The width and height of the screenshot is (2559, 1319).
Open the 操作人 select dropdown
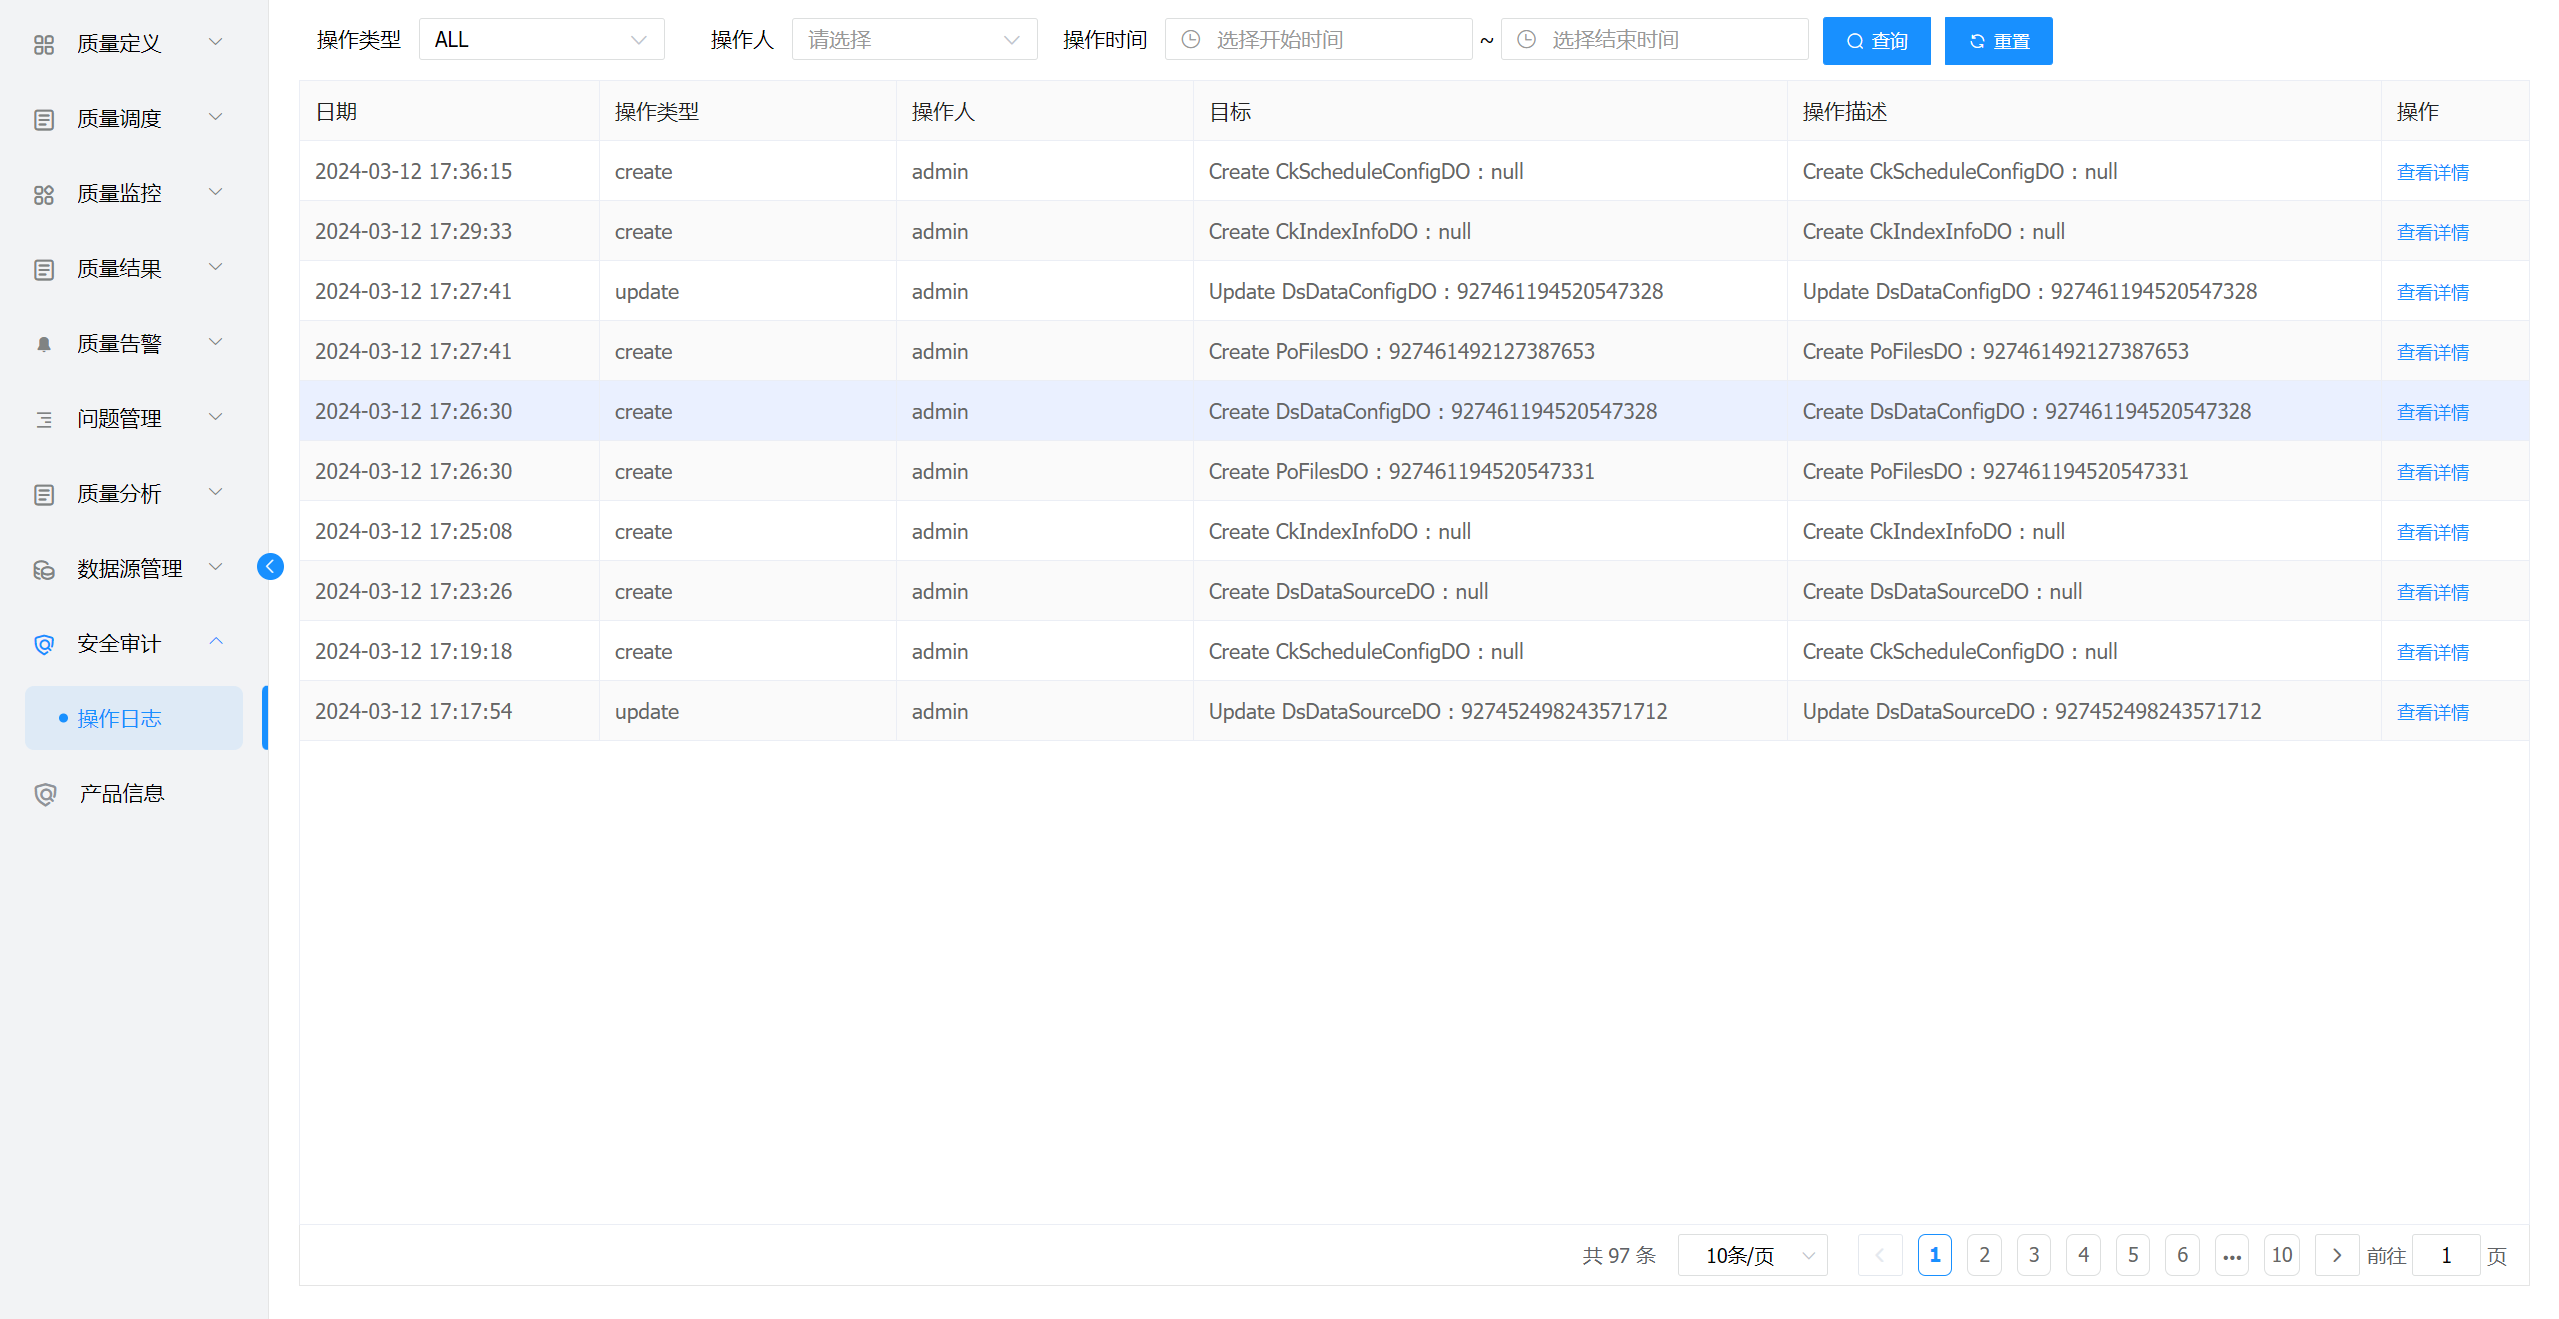coord(914,40)
